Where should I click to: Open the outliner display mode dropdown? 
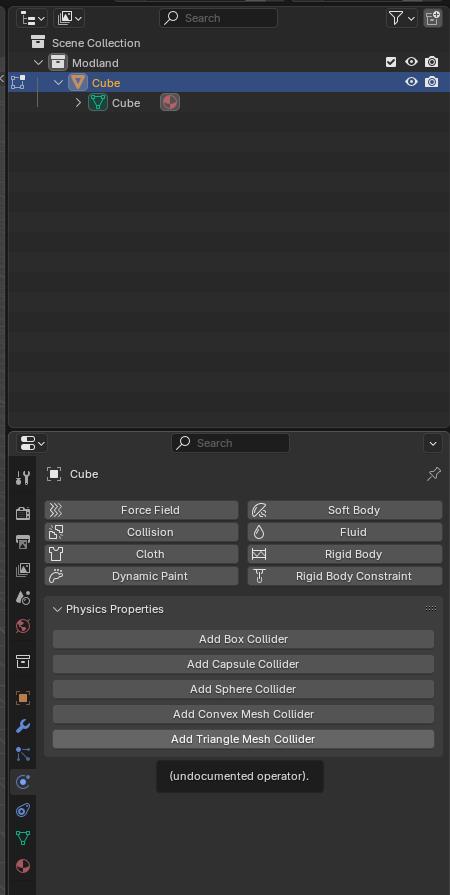coord(69,18)
